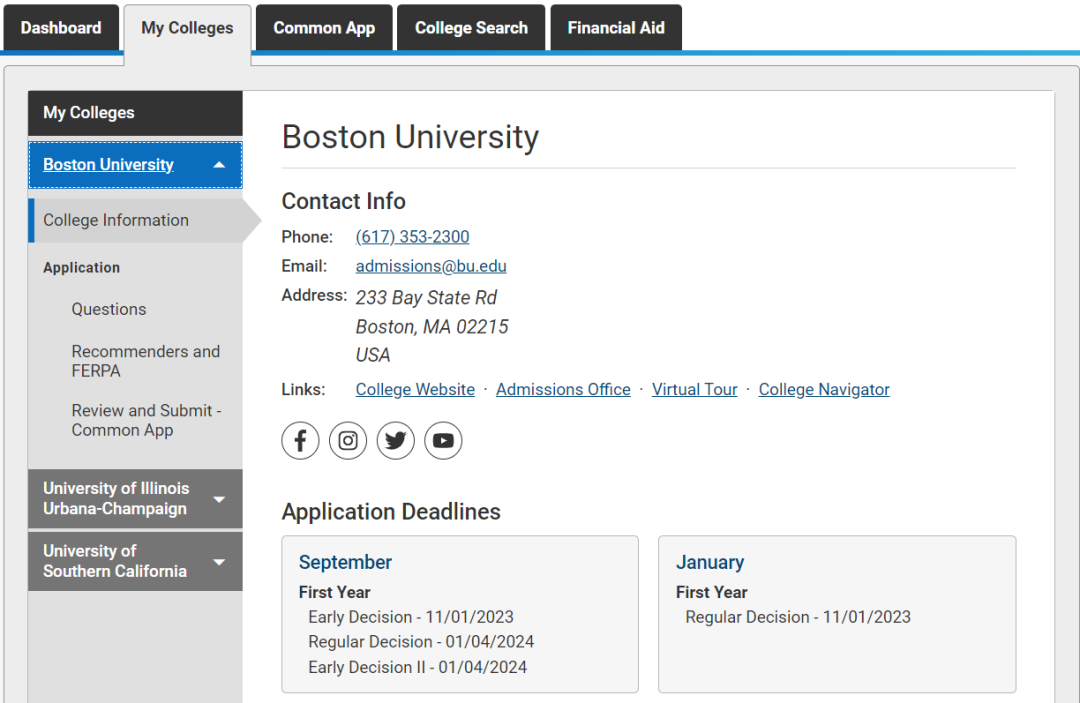This screenshot has width=1080, height=703.
Task: Open Recommenders and FERPA section
Action: 145,361
